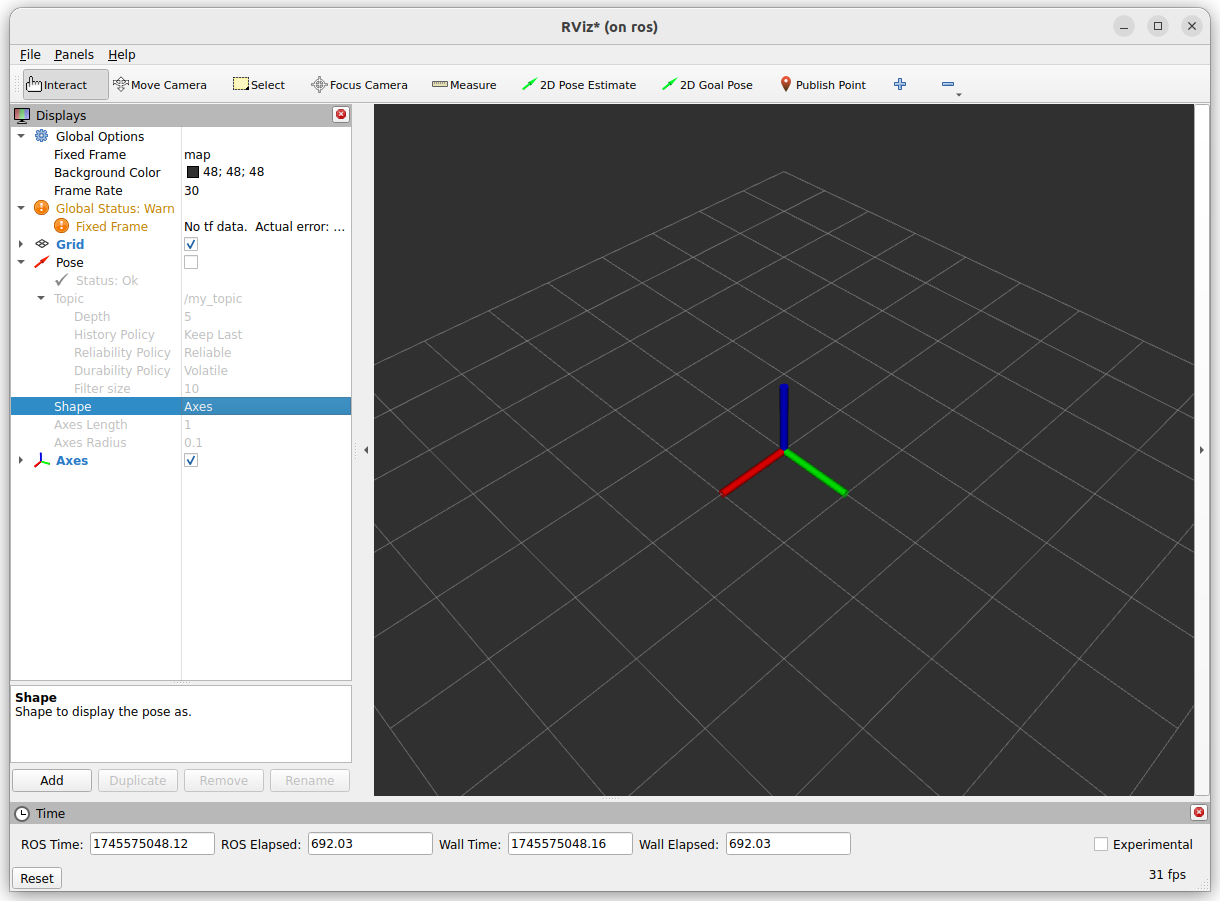Image resolution: width=1220 pixels, height=901 pixels.
Task: Click right-edge splitter arrow of 3D view
Action: 1202,450
